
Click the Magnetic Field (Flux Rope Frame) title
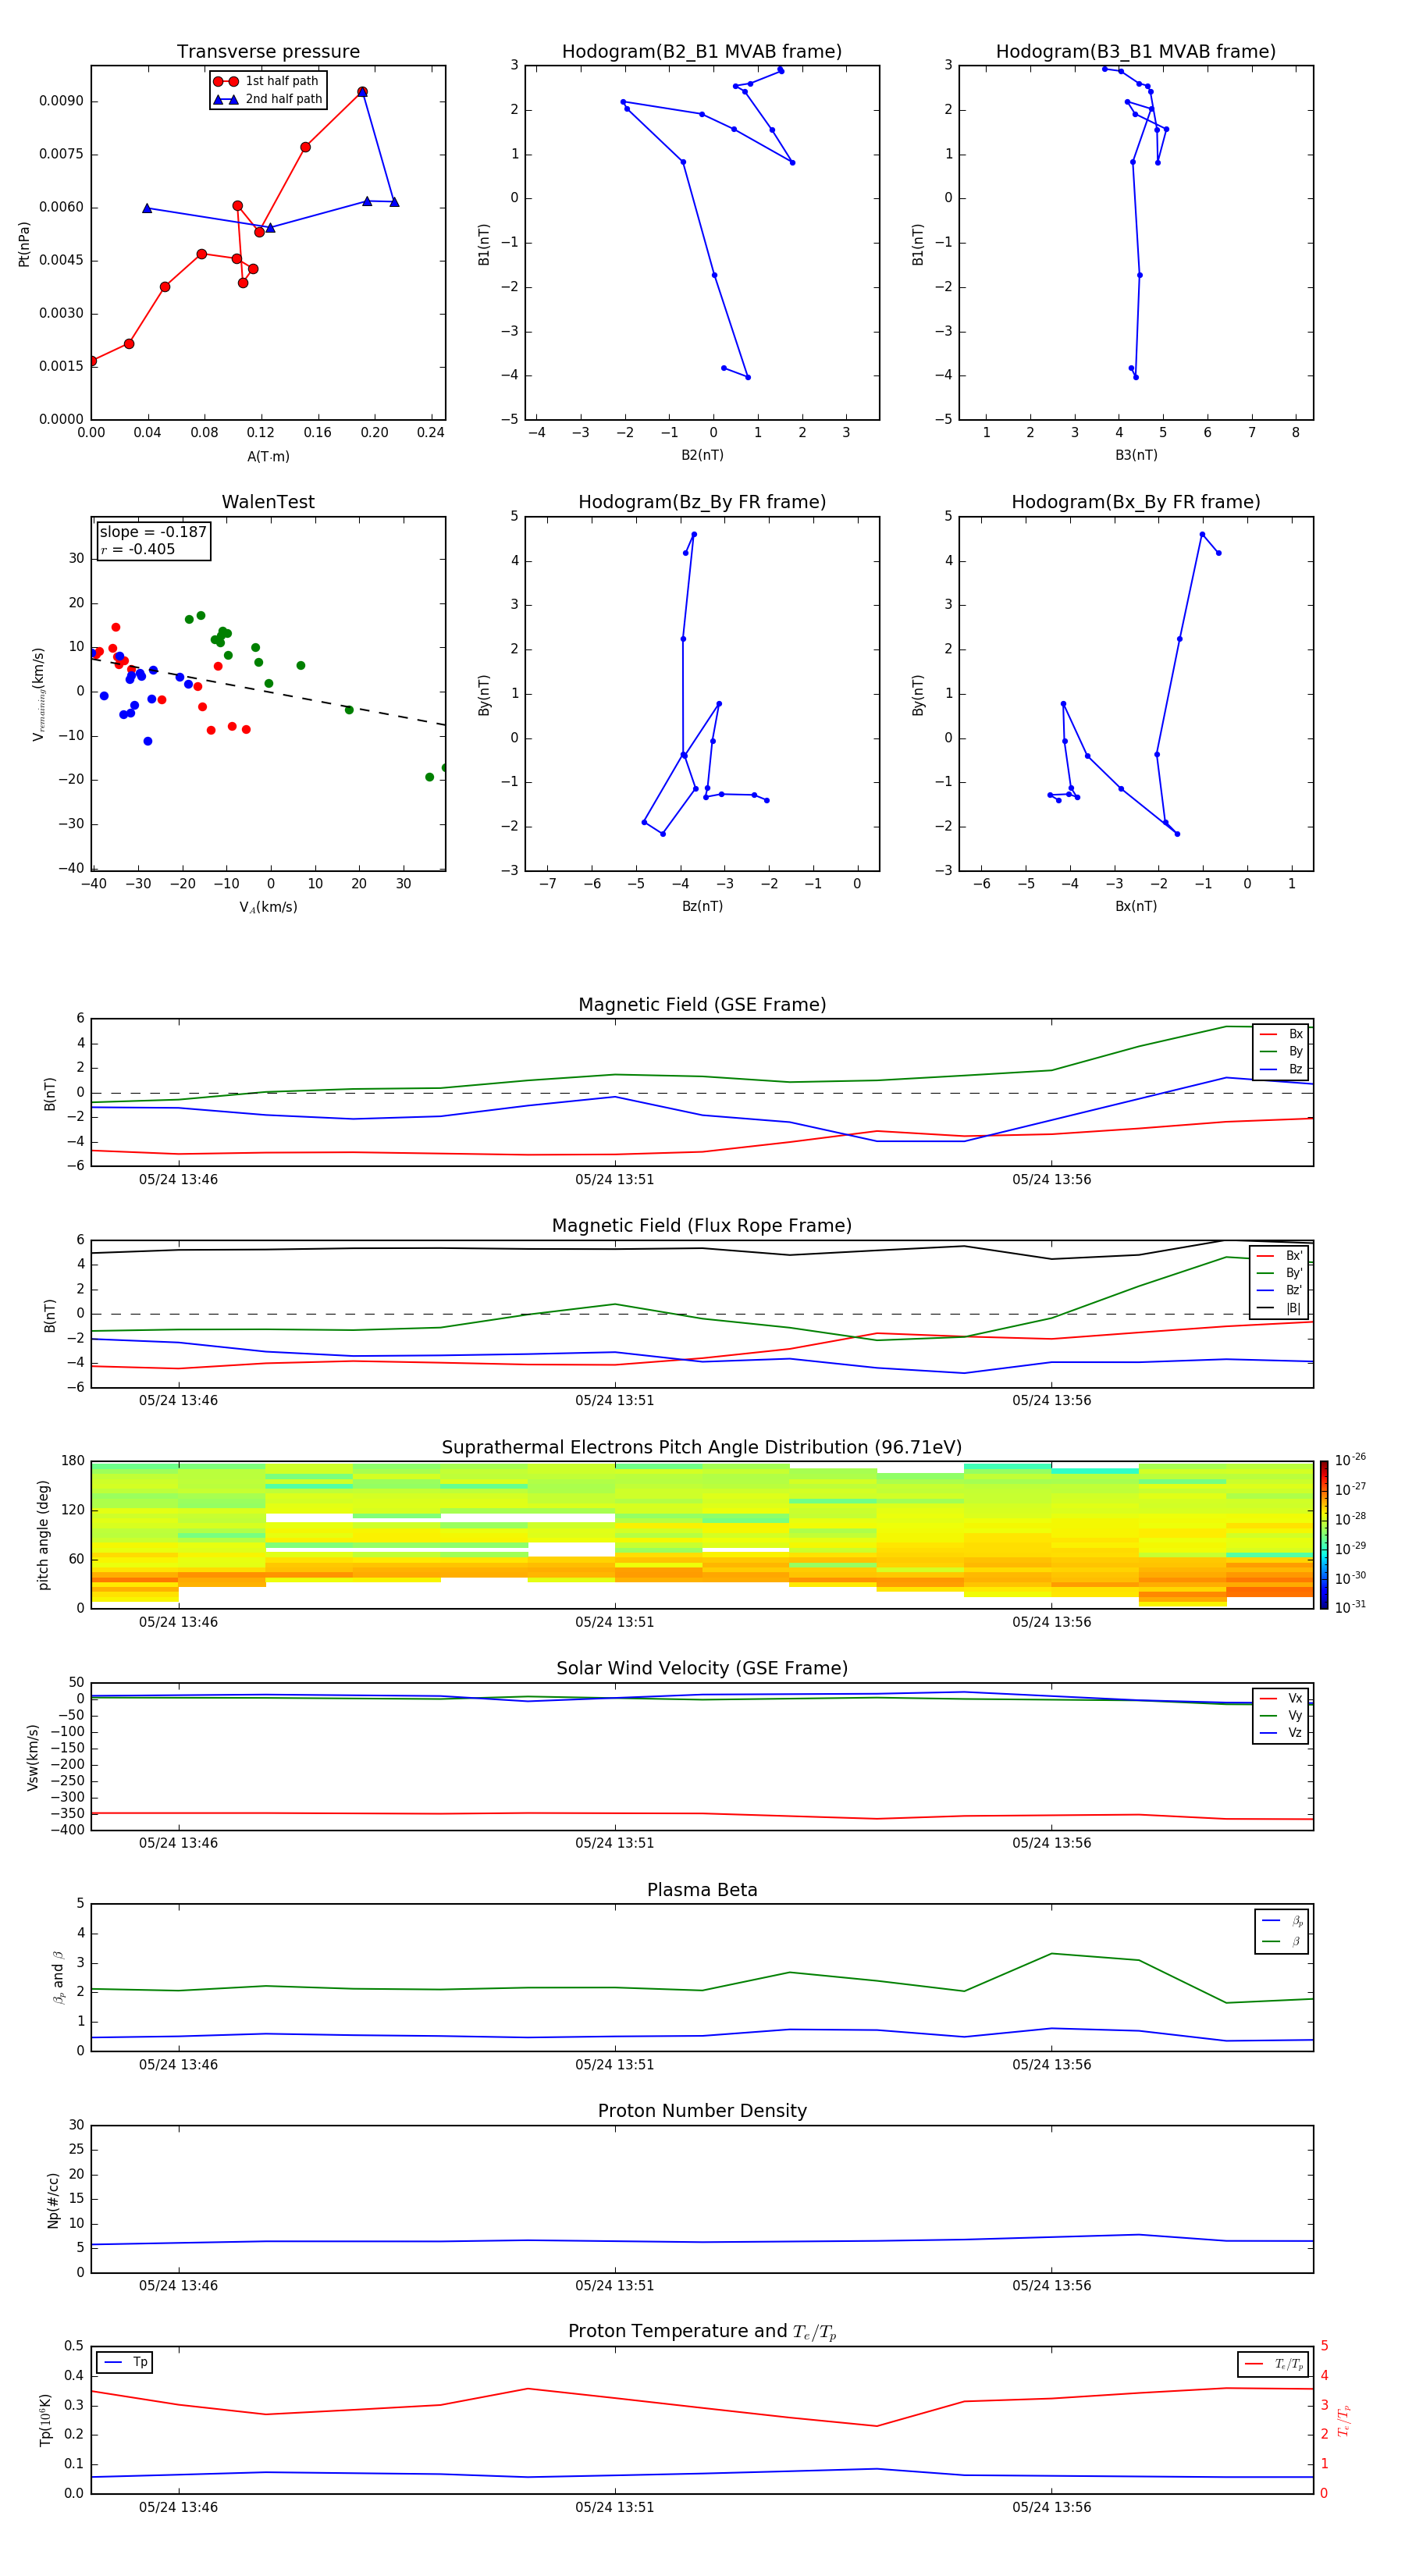point(702,1226)
